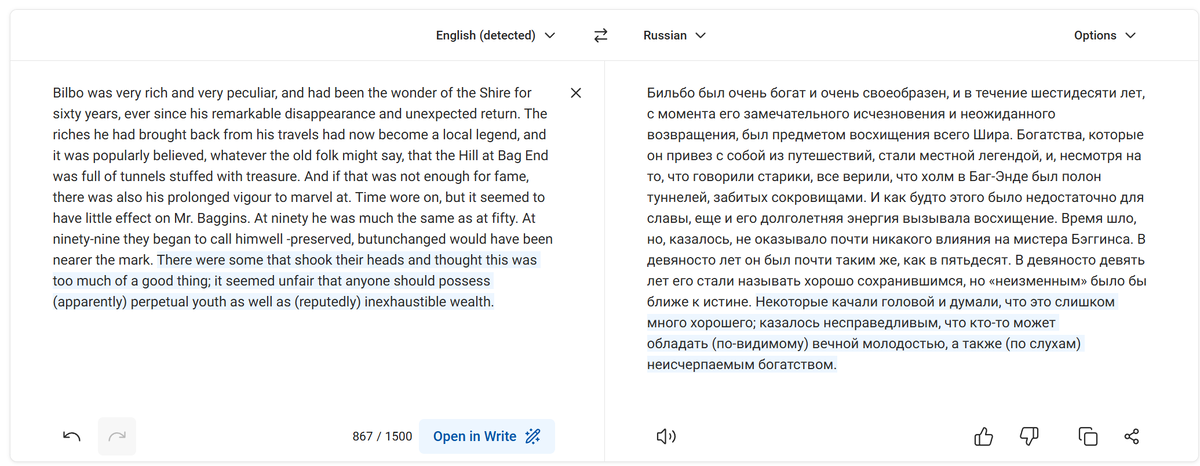Copy the translated text to clipboard
Viewport: 1200px width, 466px height.
tap(1087, 436)
